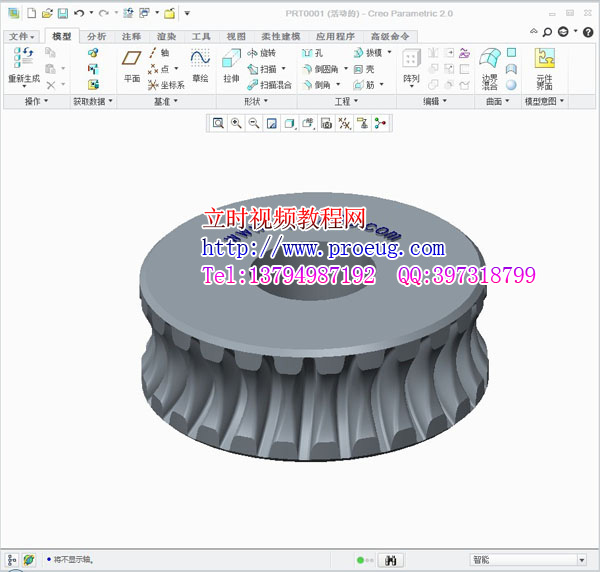Expand the 操作 group dropdown

(36, 101)
